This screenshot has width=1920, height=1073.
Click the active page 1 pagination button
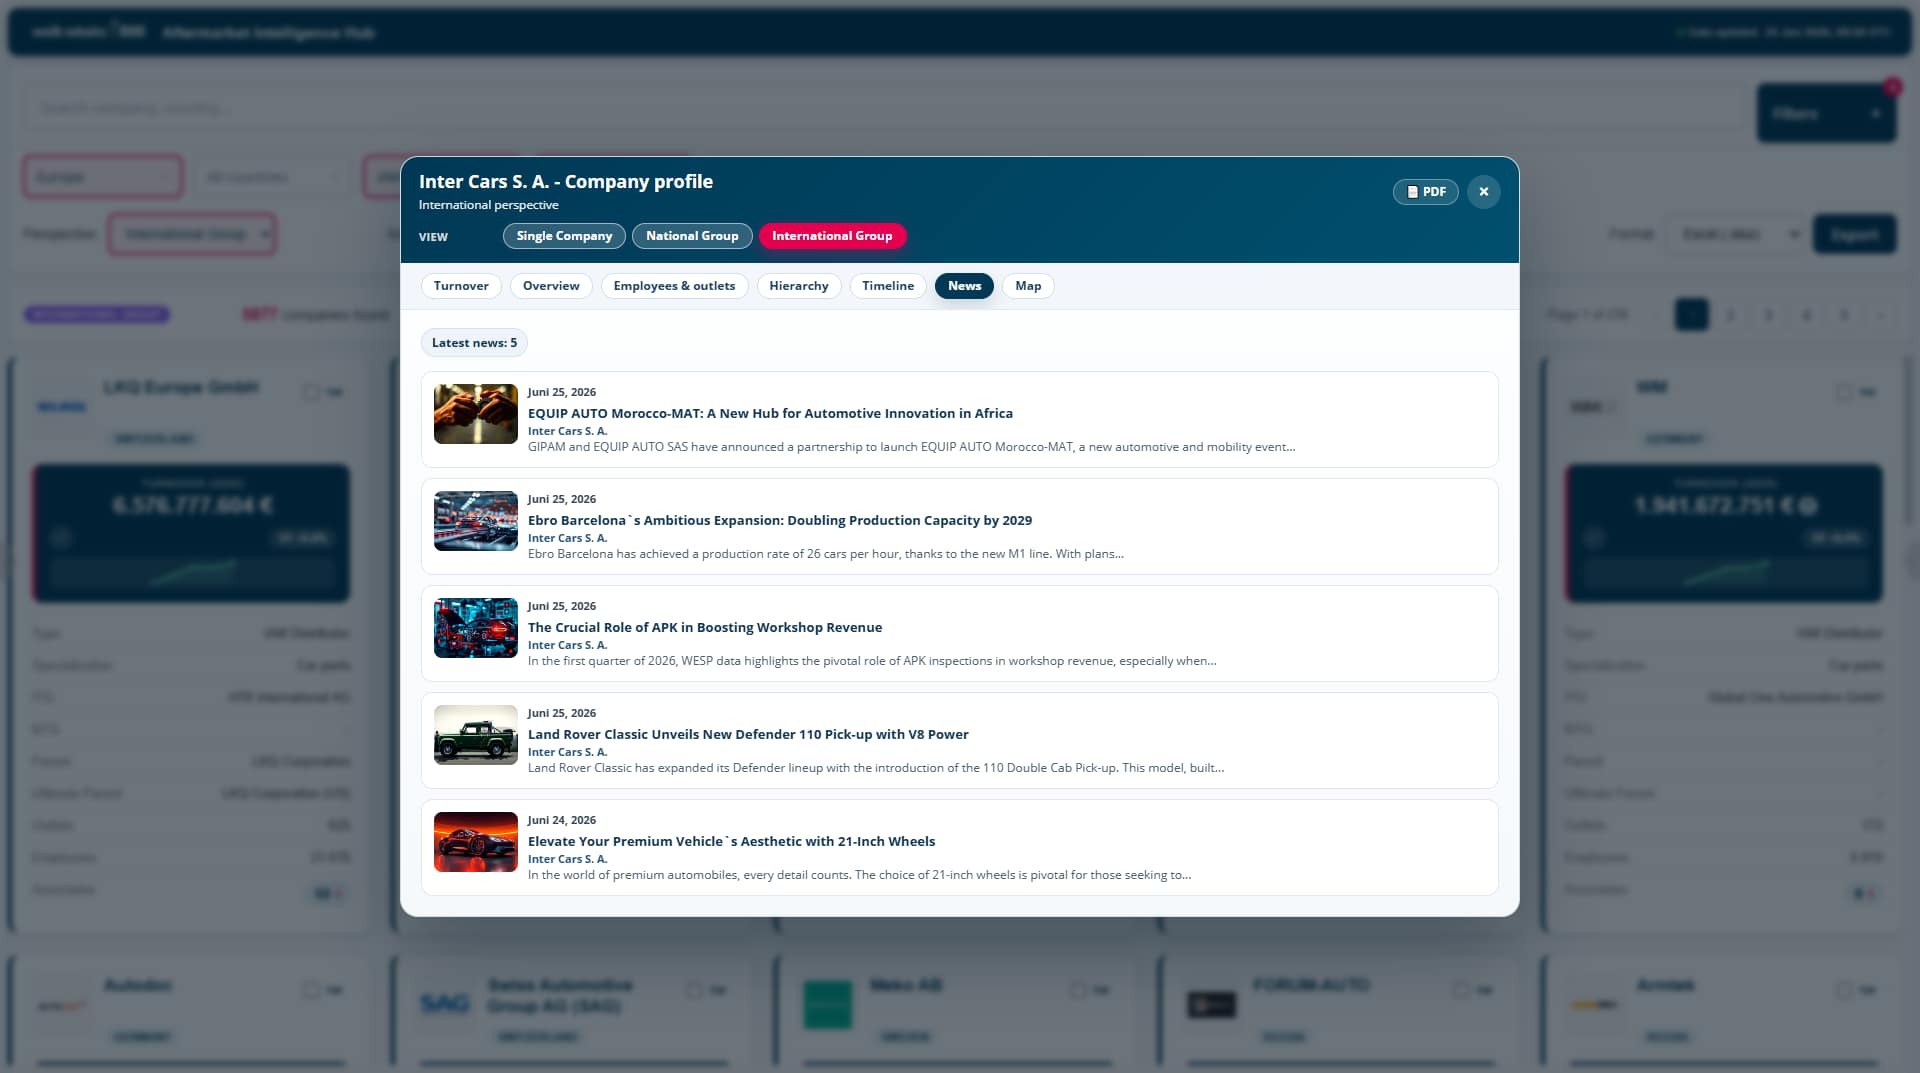(x=1691, y=315)
